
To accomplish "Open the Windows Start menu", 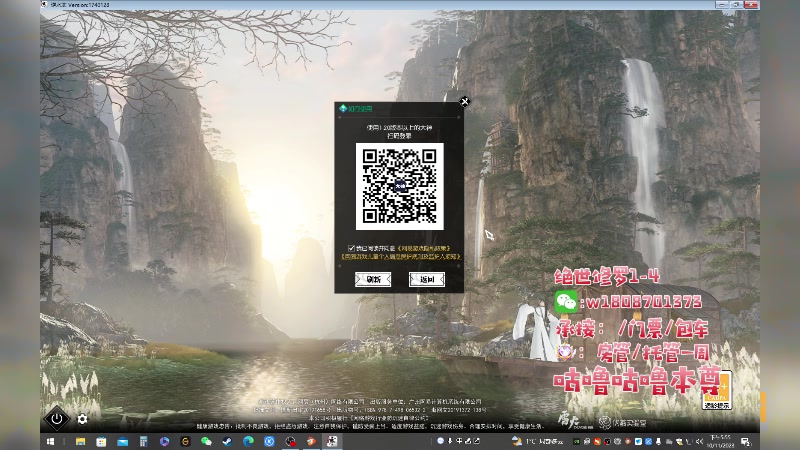I will point(51,441).
